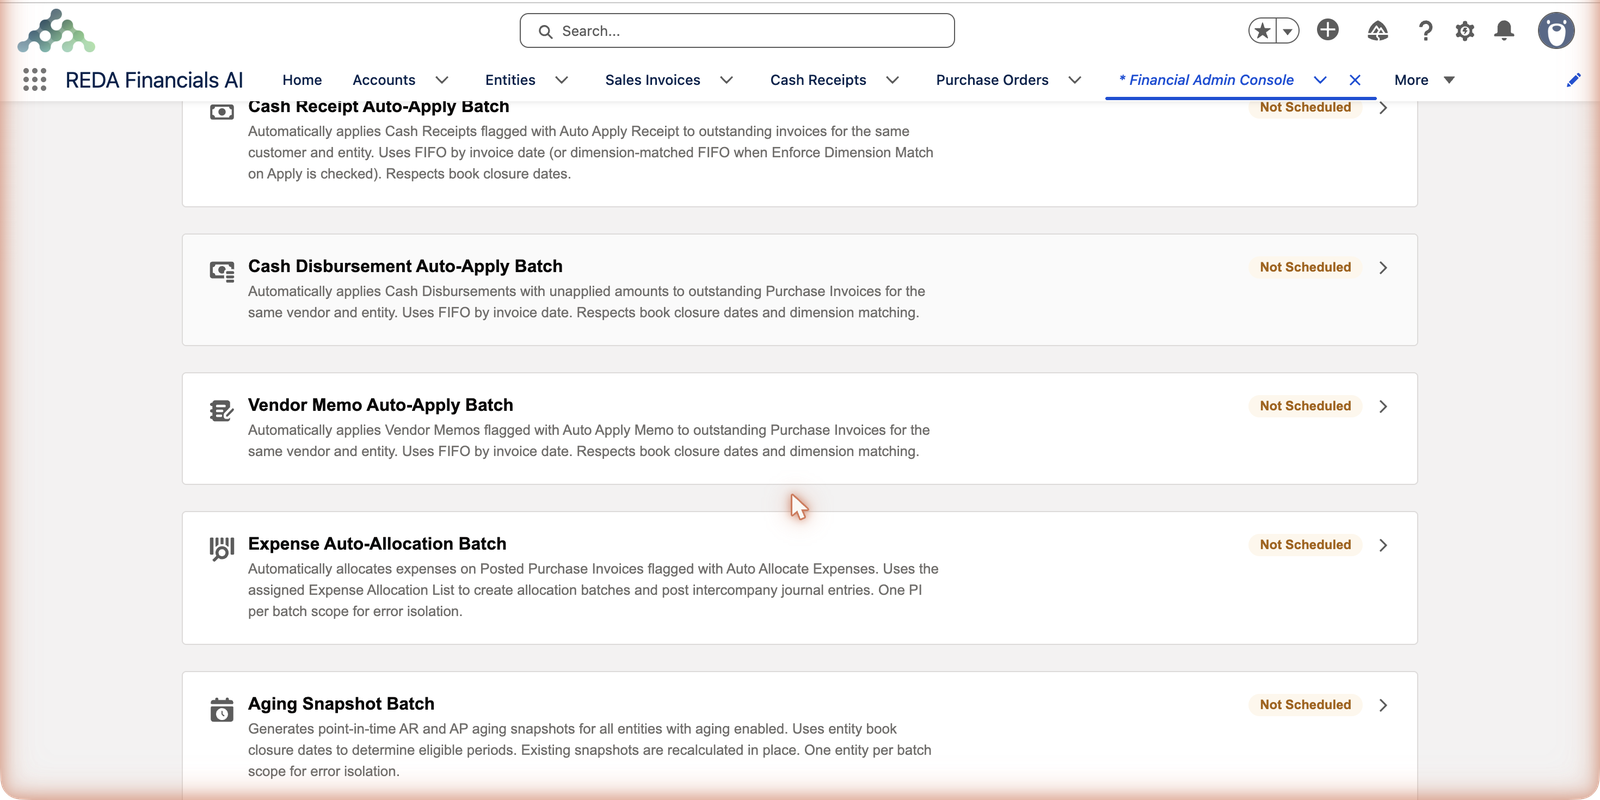Open the Sales Invoices tab
This screenshot has height=800, width=1600.
(x=653, y=80)
